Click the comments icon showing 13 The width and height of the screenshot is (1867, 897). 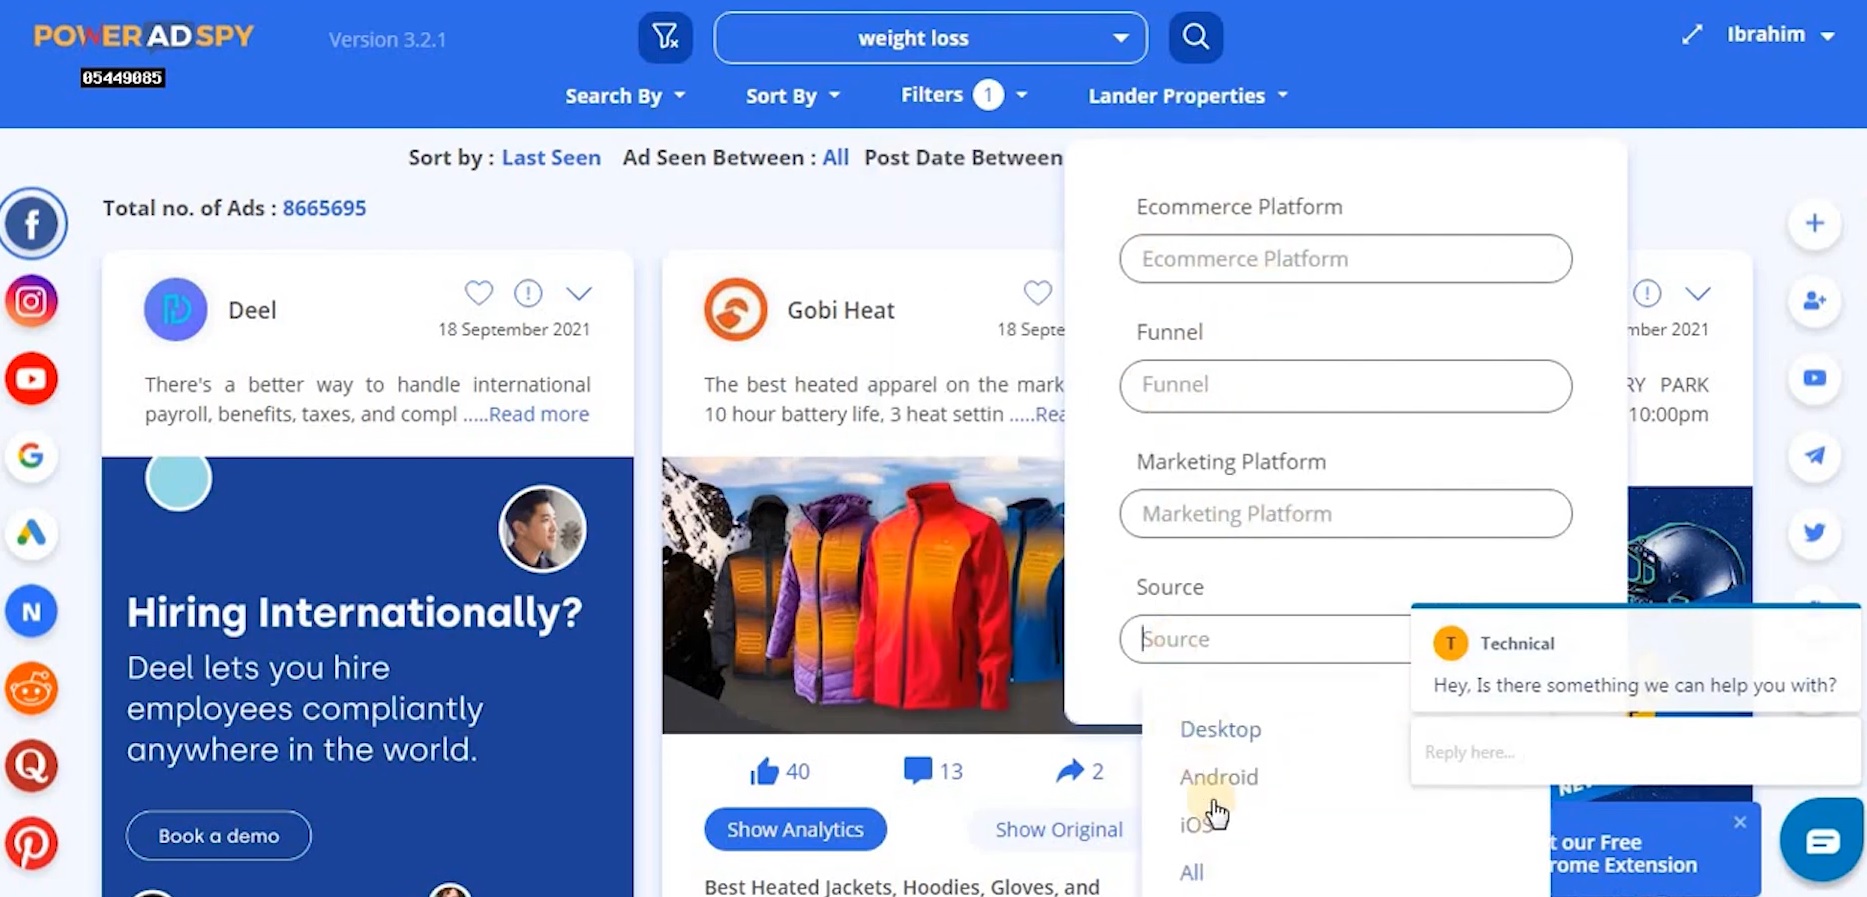[917, 770]
